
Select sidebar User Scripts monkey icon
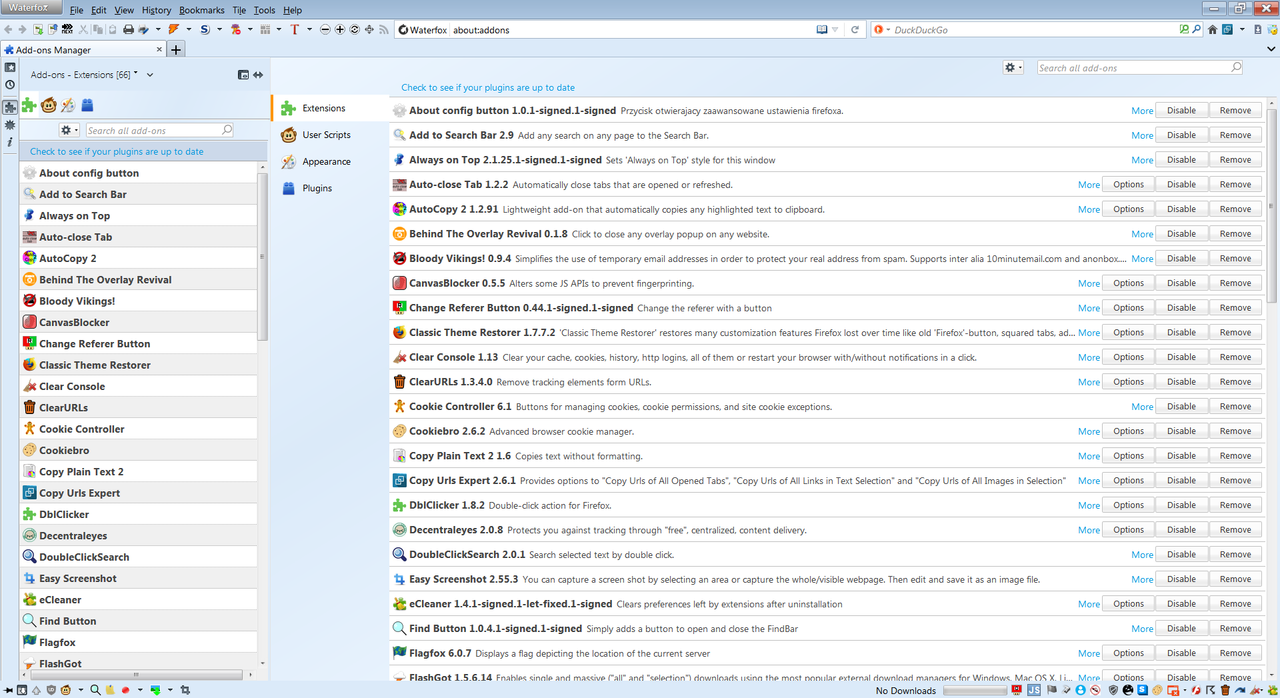pyautogui.click(x=48, y=105)
